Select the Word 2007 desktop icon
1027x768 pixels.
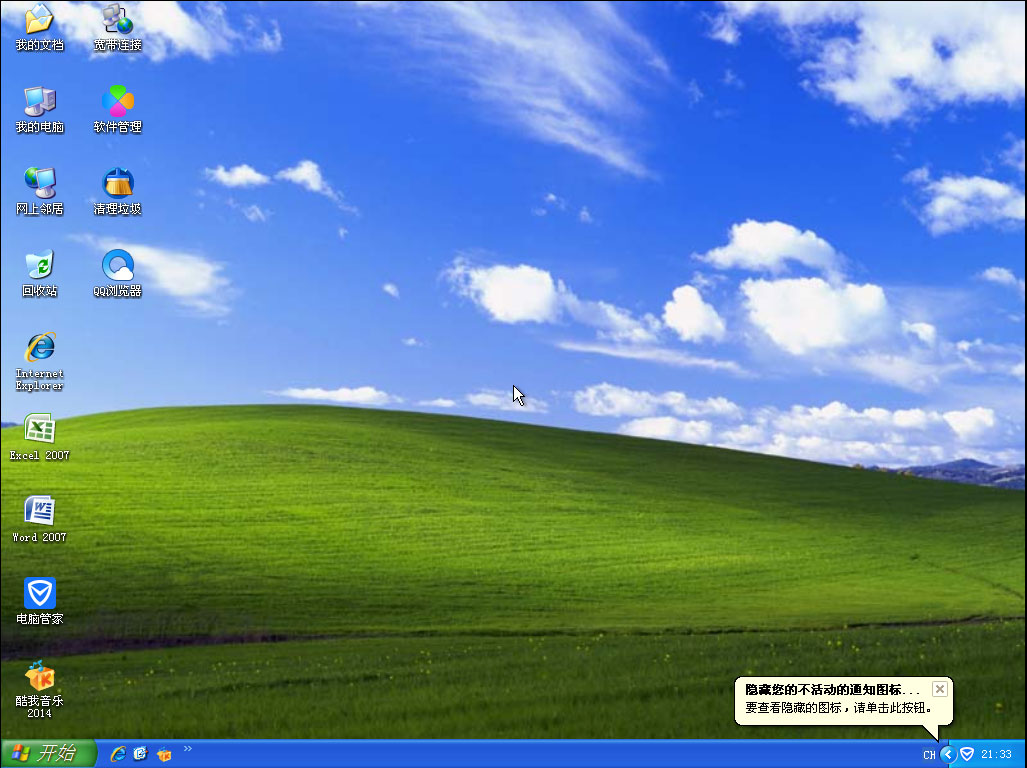pos(39,519)
